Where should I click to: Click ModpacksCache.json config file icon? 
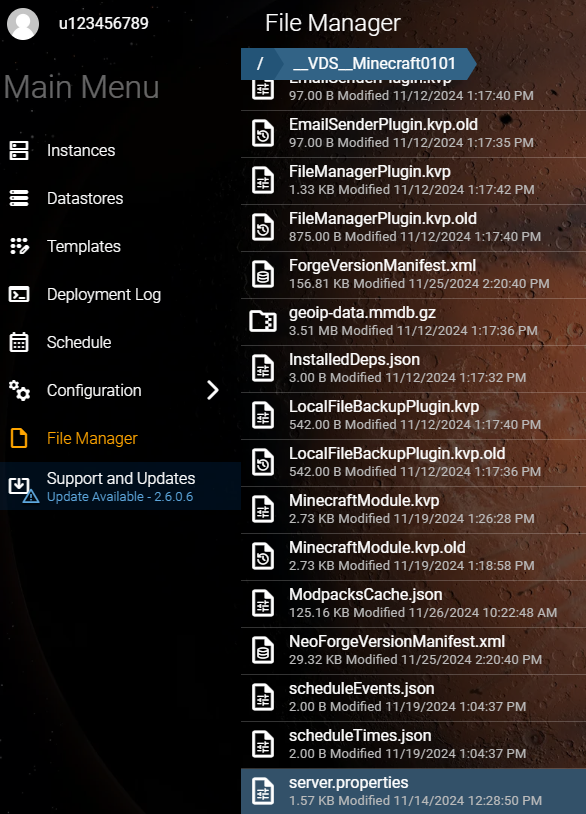pyautogui.click(x=263, y=603)
